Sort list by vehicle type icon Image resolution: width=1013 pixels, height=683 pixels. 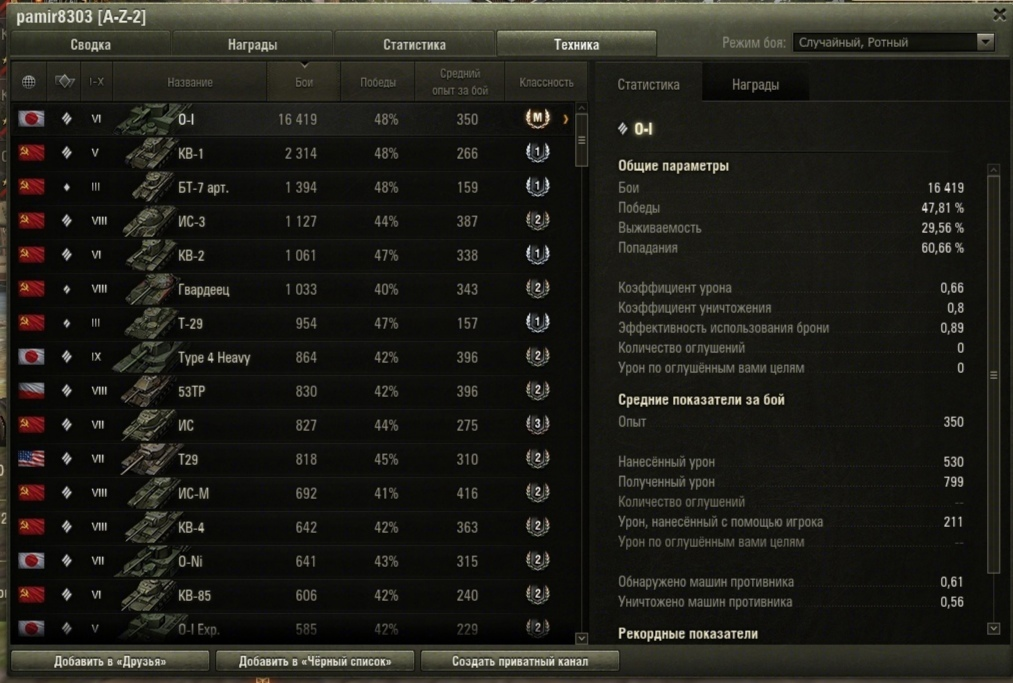(65, 81)
